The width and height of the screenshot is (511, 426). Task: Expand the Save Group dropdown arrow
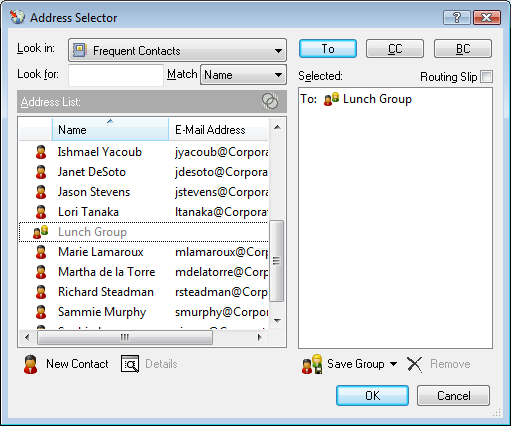pos(394,364)
